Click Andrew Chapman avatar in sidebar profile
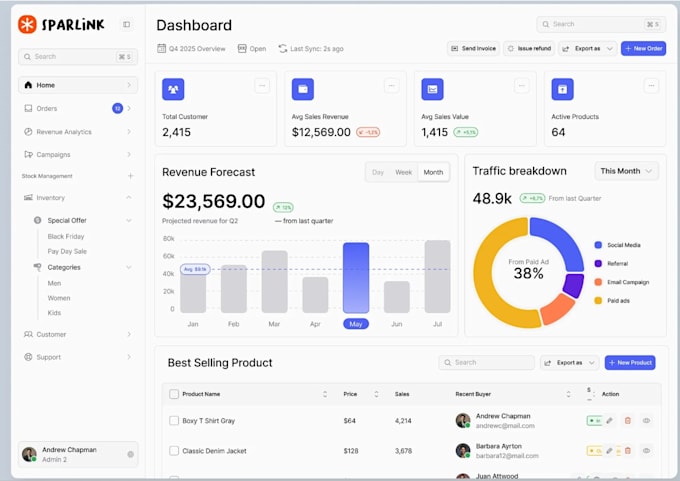Screen dimensions: 680x481 [x=29, y=454]
